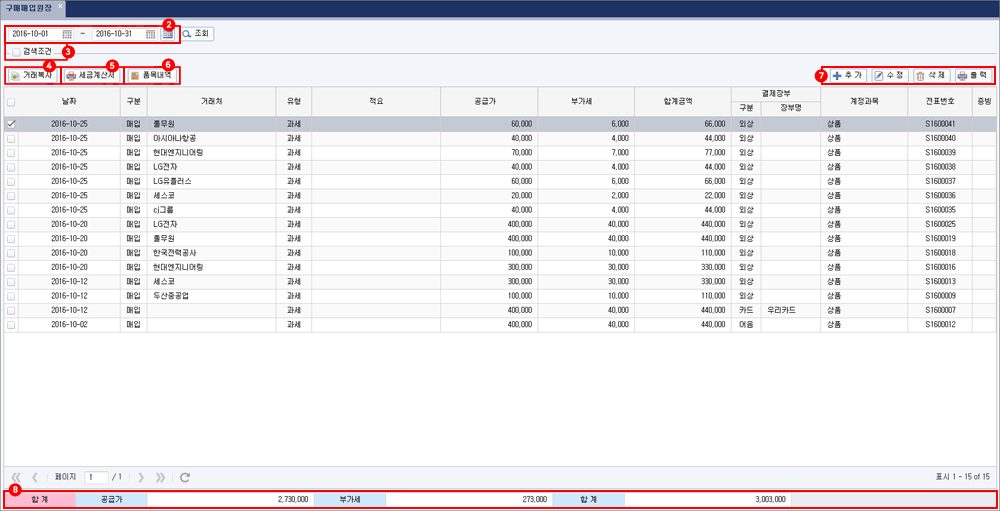Click voucher number S1600009

point(939,296)
